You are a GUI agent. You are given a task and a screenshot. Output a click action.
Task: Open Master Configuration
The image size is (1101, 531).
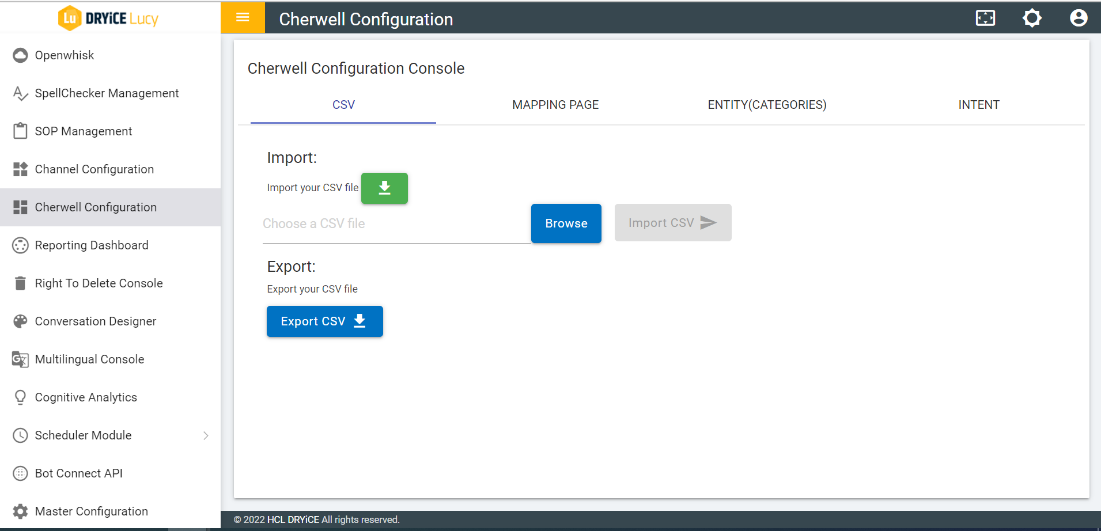tap(110, 511)
